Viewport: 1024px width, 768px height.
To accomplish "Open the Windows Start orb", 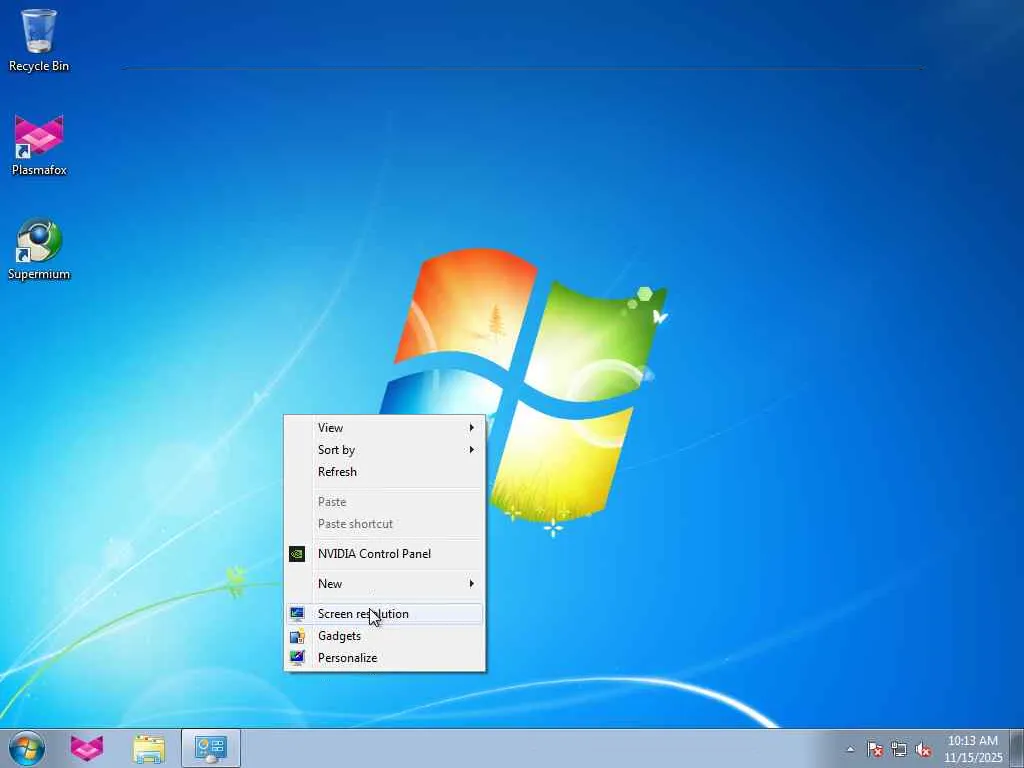I will [27, 748].
